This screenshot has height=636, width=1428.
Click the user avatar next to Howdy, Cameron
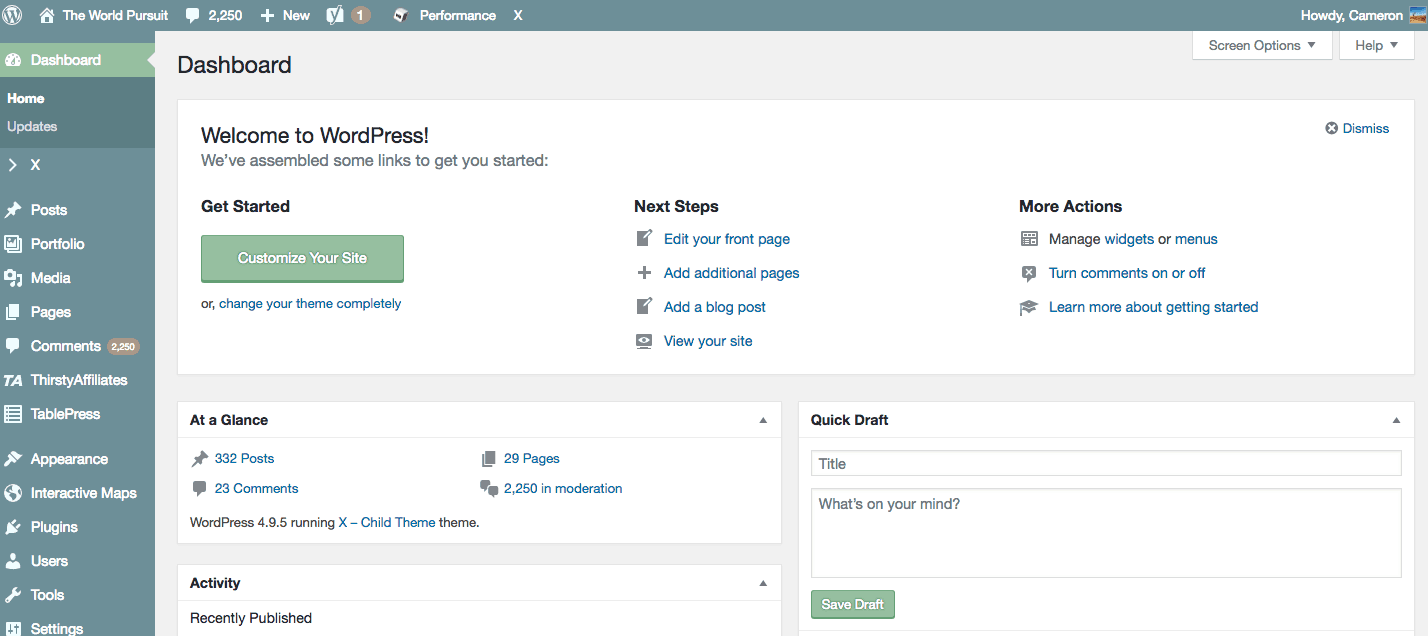tap(1418, 15)
